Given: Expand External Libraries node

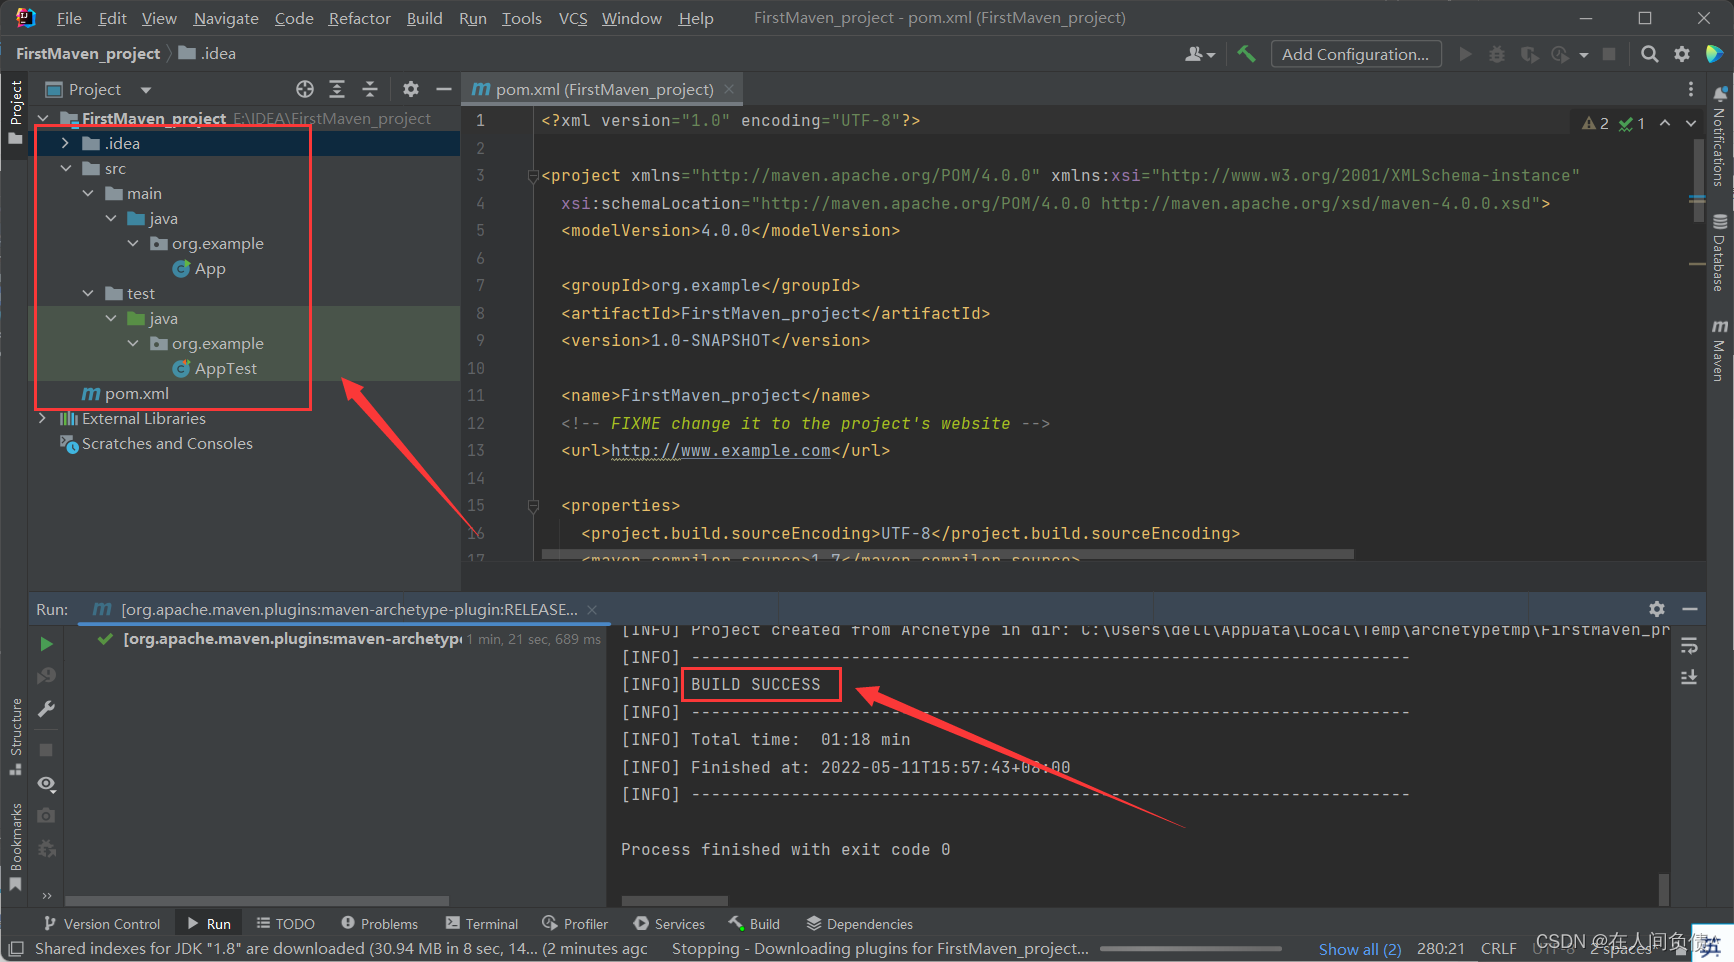Looking at the screenshot, I should pyautogui.click(x=42, y=418).
